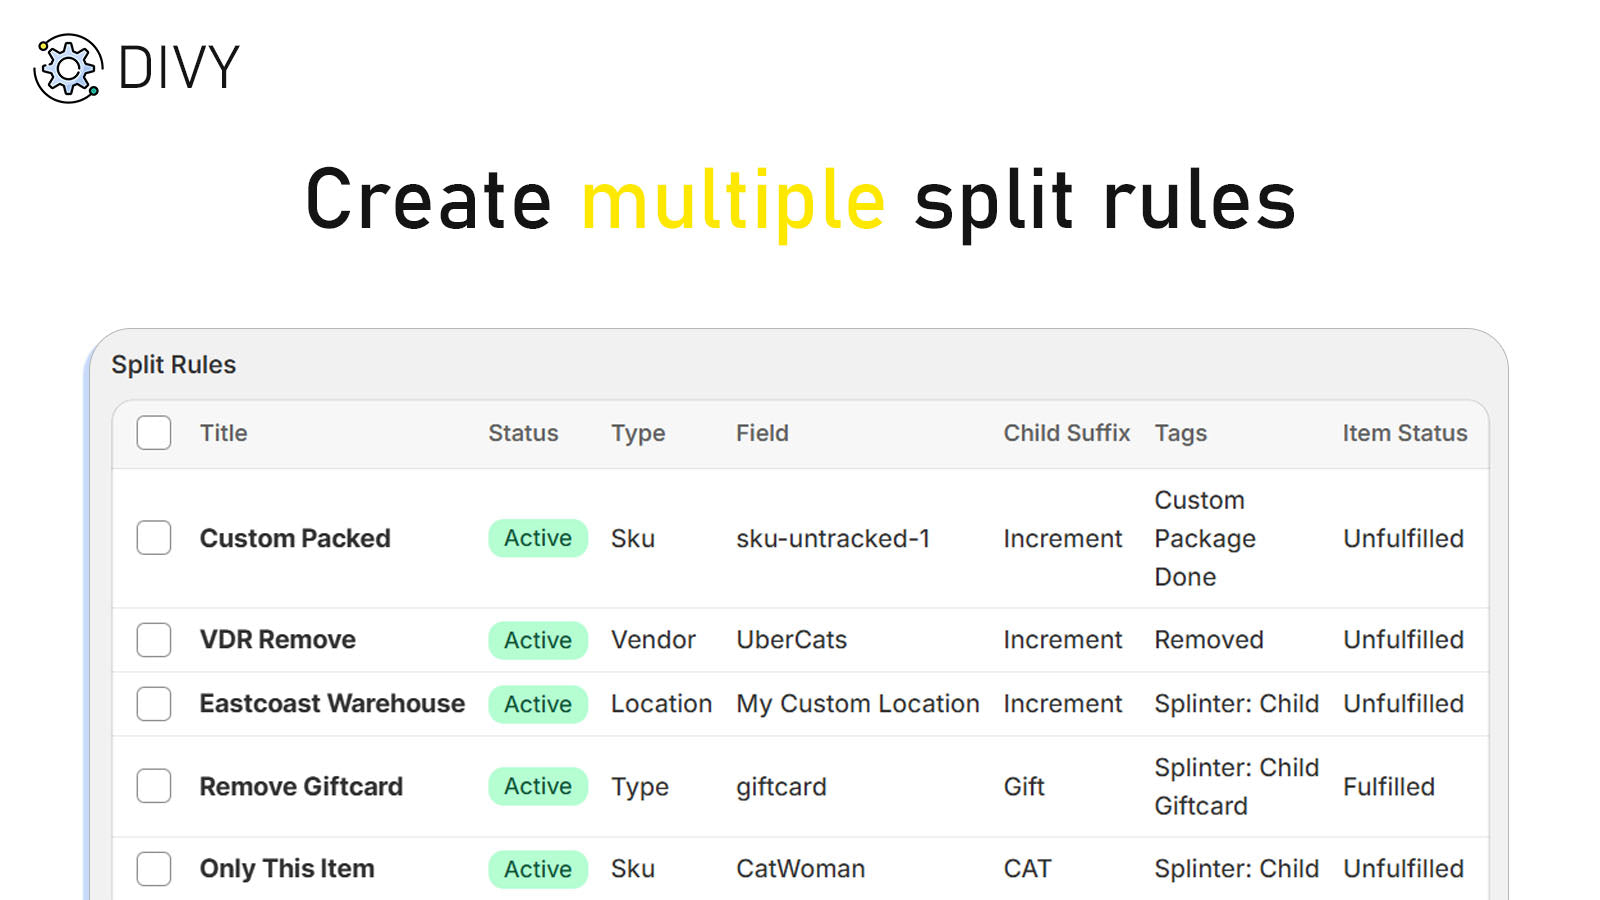Check the VDR Remove row checkbox
This screenshot has width=1600, height=900.
tap(153, 640)
